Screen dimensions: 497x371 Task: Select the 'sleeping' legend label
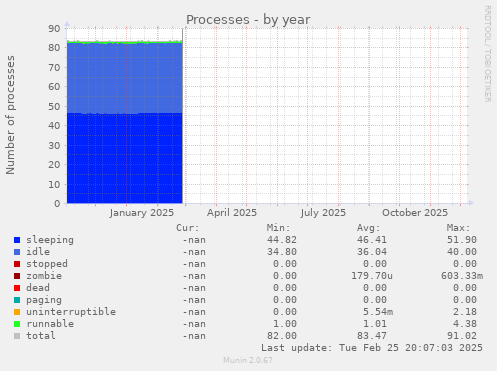pyautogui.click(x=50, y=240)
